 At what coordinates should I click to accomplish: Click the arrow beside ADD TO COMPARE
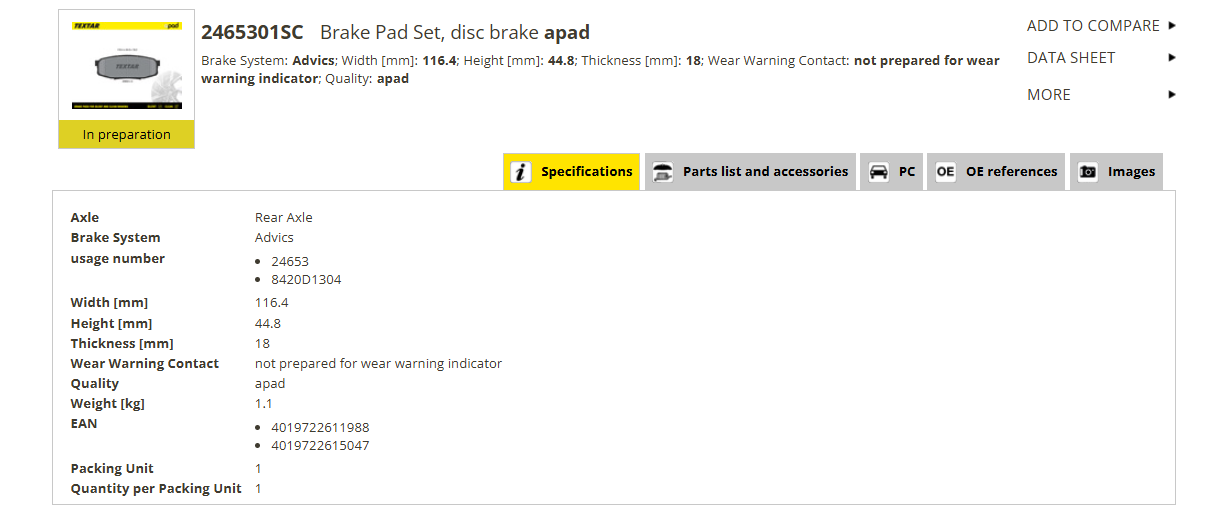click(x=1172, y=26)
